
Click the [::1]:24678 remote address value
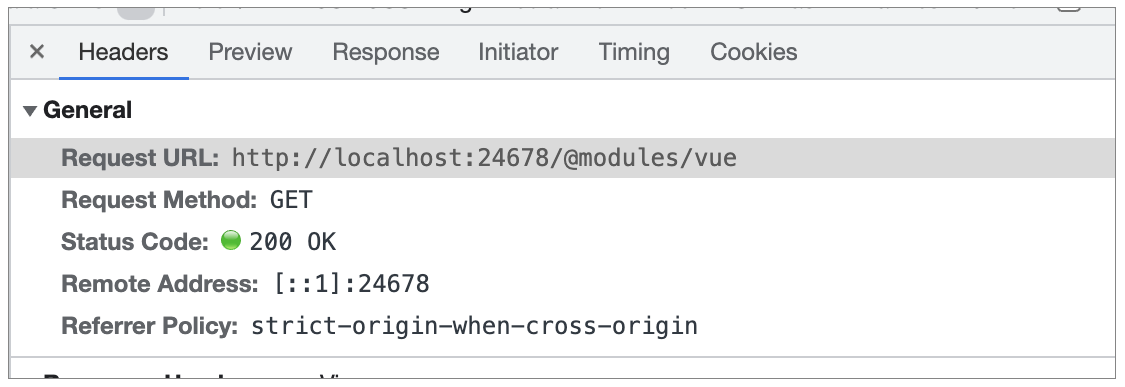pos(352,284)
